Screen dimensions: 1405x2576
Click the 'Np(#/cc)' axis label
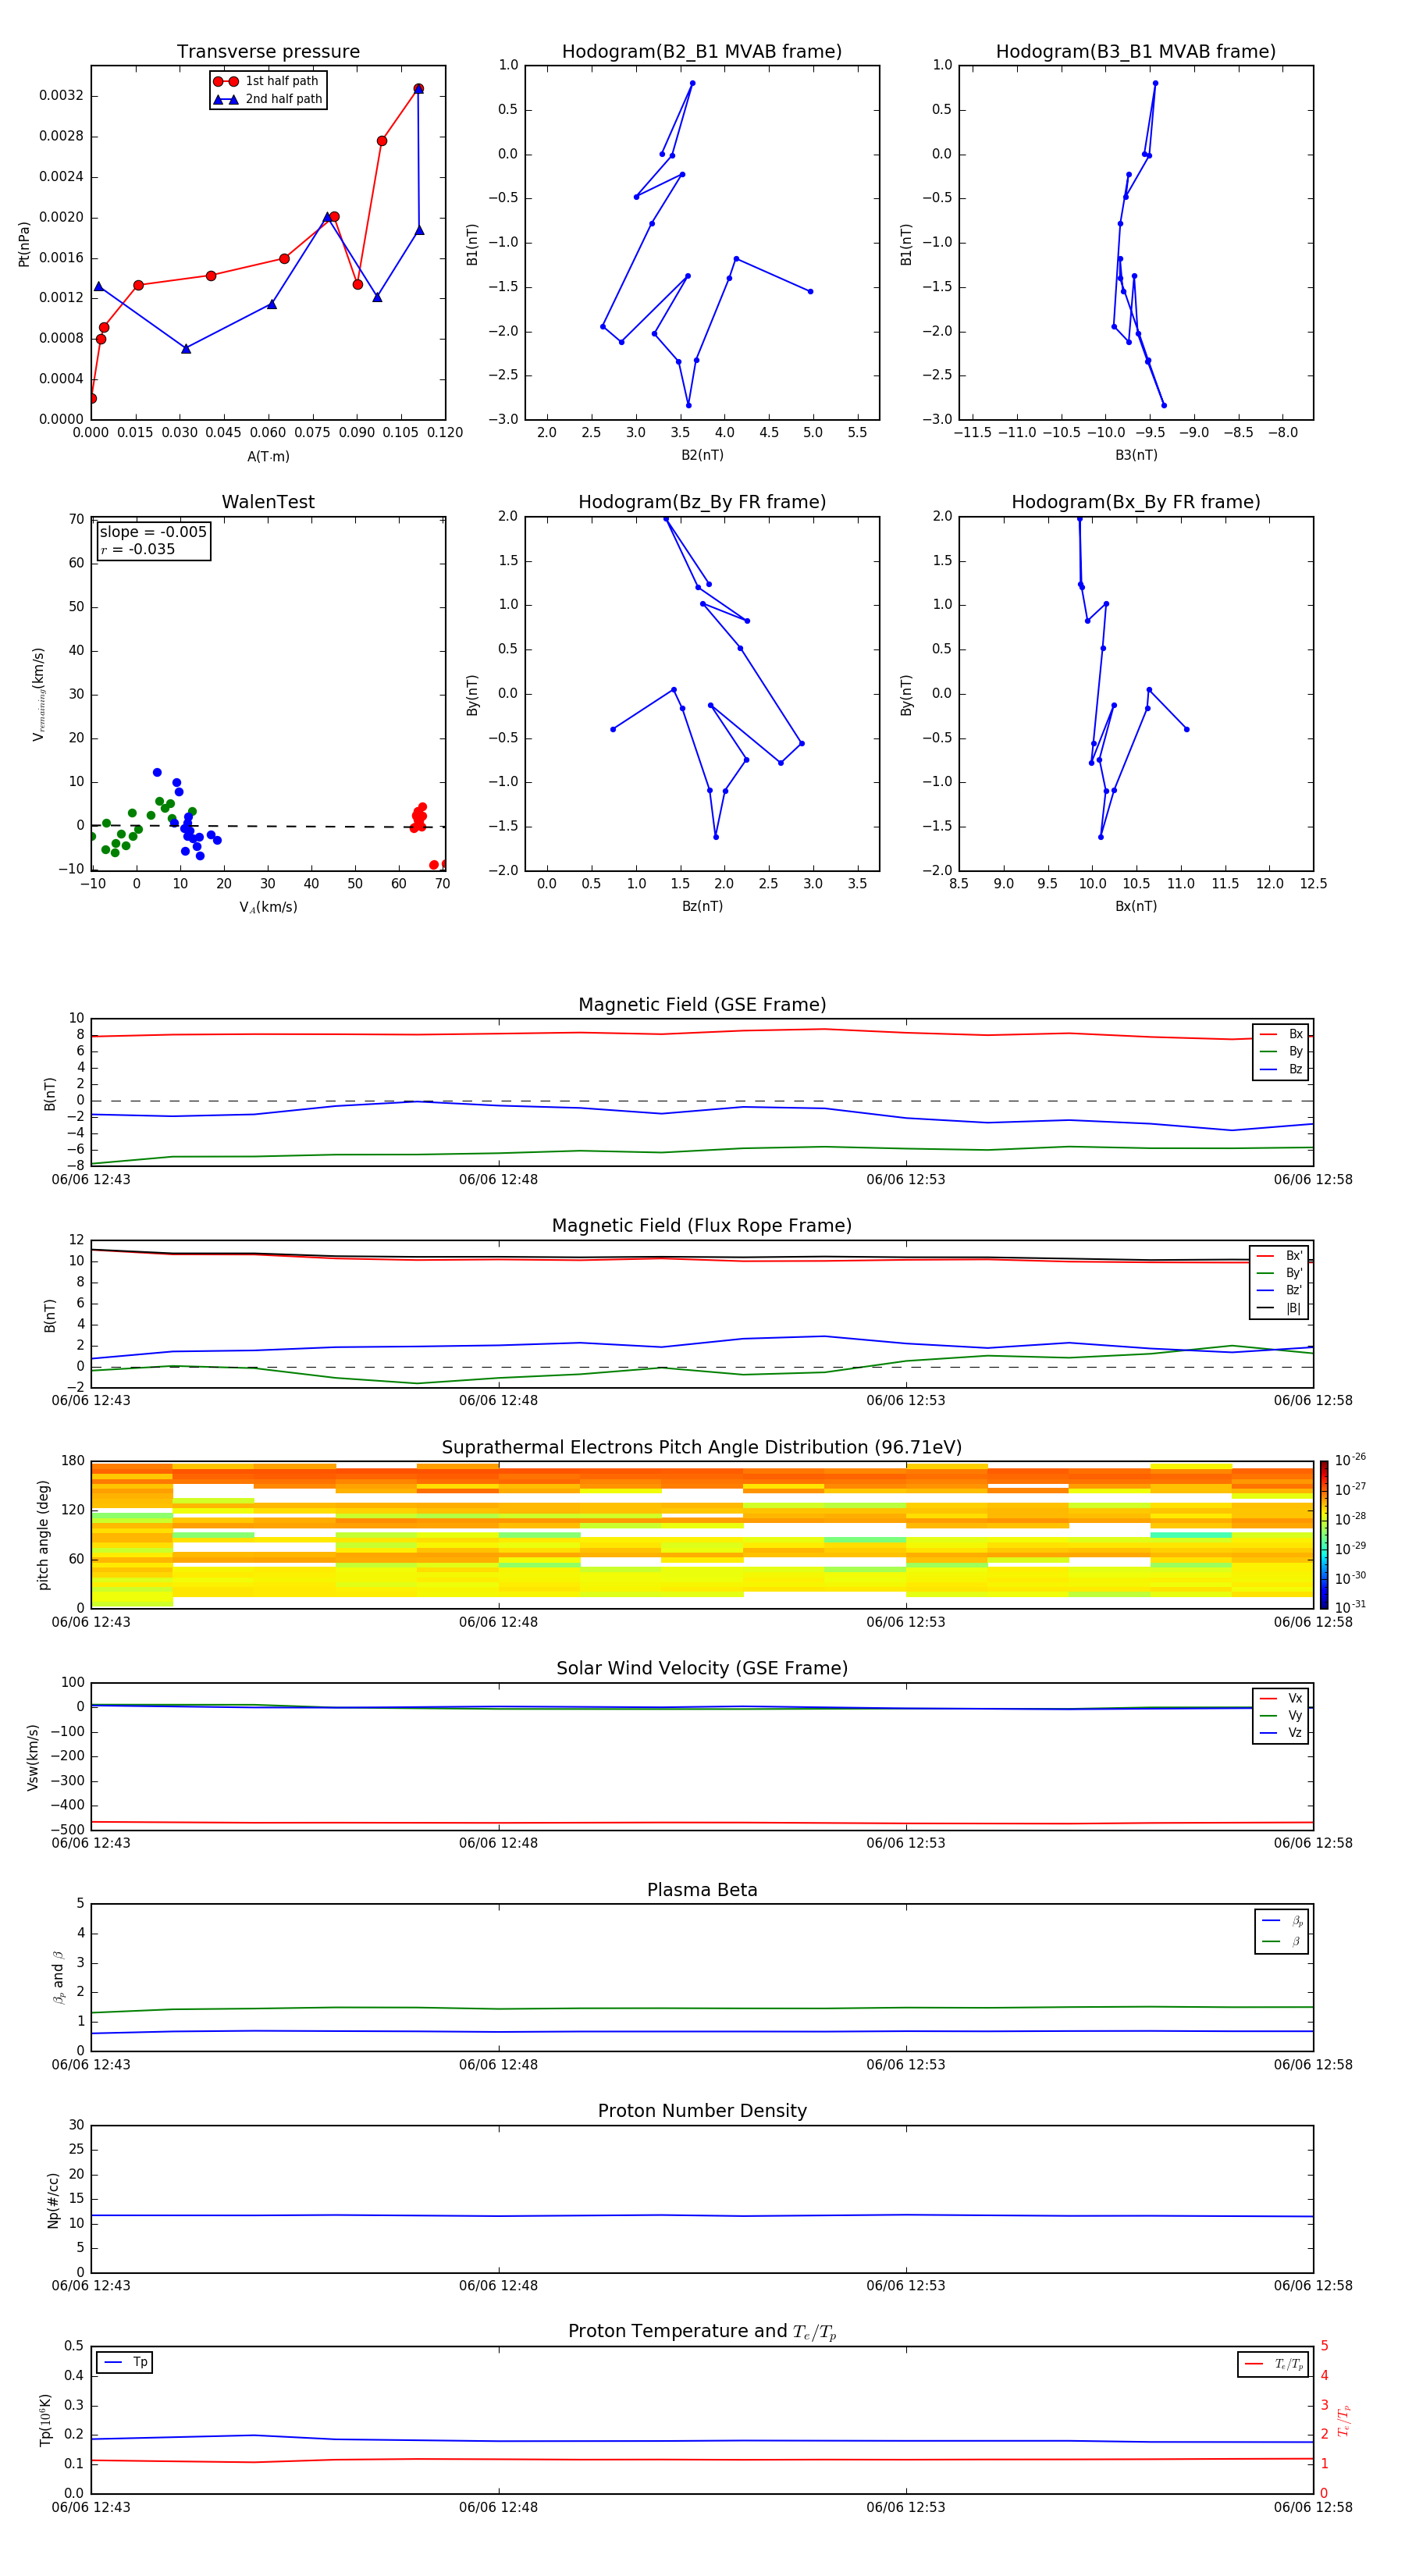click(53, 2199)
